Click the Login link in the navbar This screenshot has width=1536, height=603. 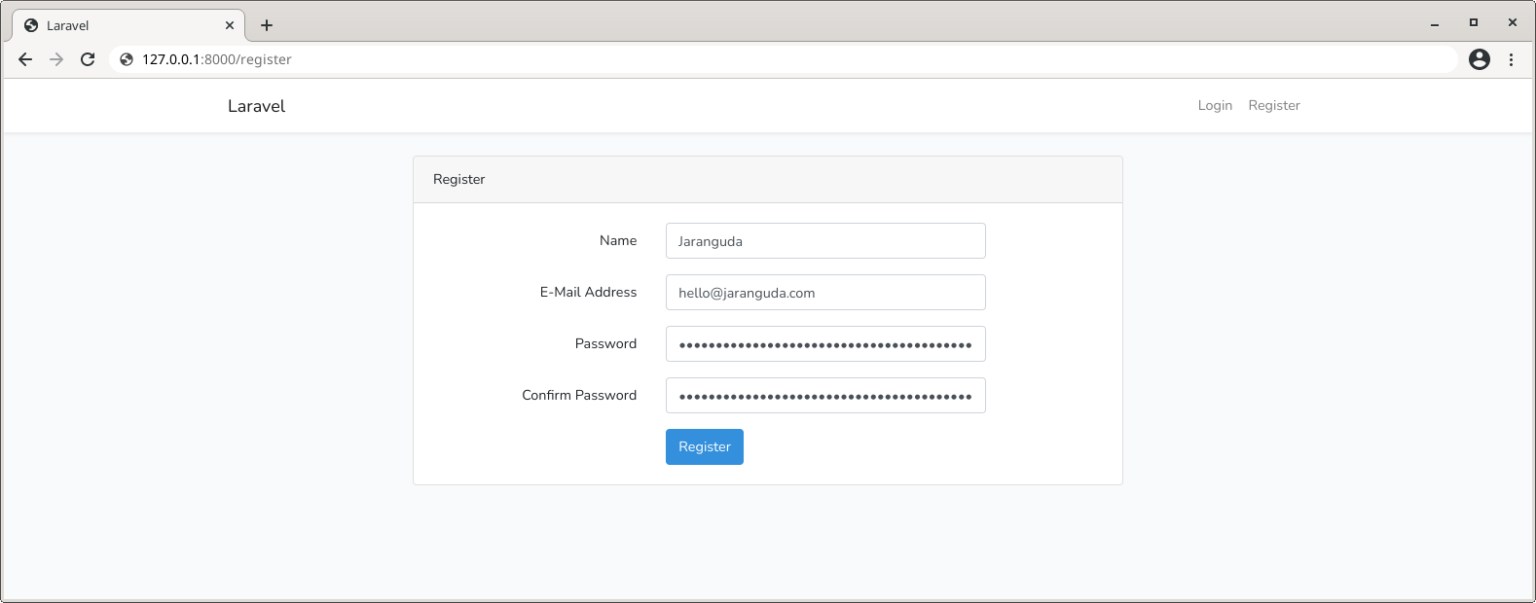coord(1214,105)
